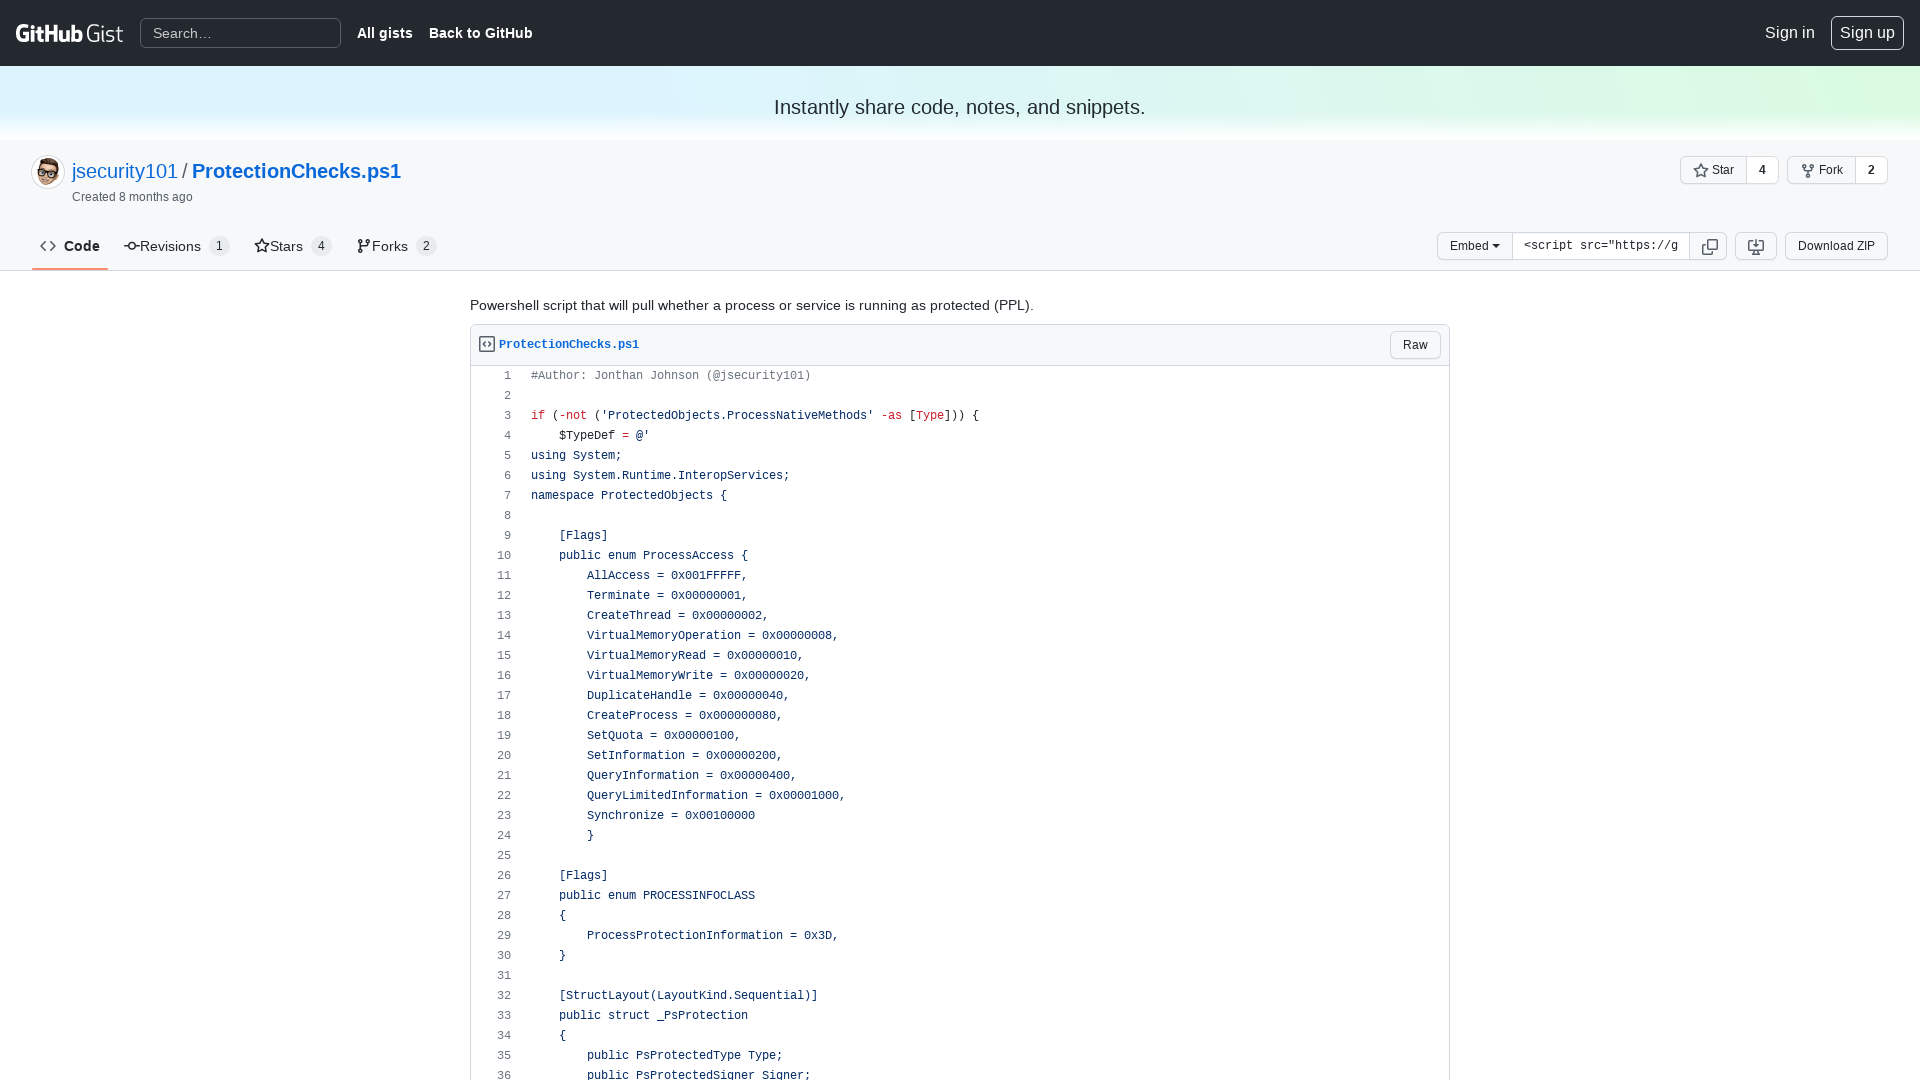Click the save to desktop icon button

tap(1755, 246)
